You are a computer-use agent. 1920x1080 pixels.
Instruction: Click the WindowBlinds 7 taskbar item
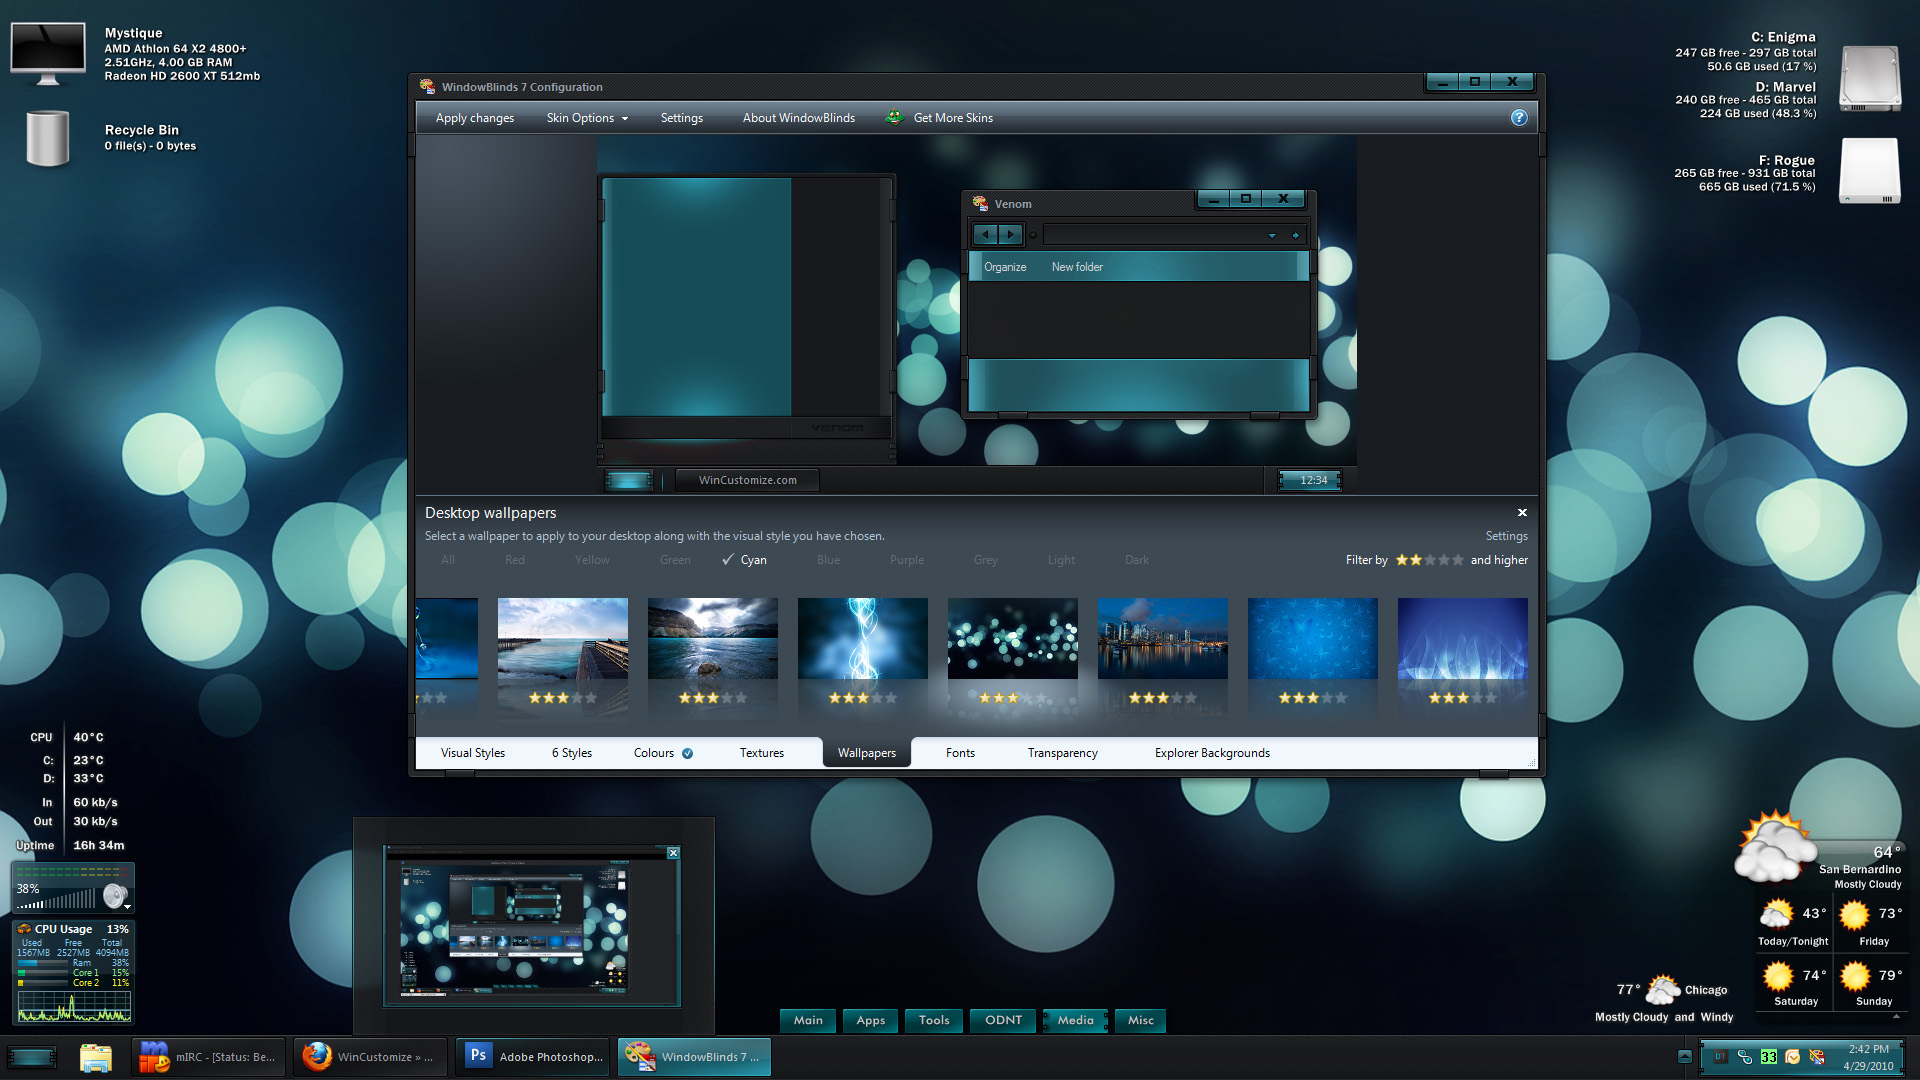(x=694, y=1057)
